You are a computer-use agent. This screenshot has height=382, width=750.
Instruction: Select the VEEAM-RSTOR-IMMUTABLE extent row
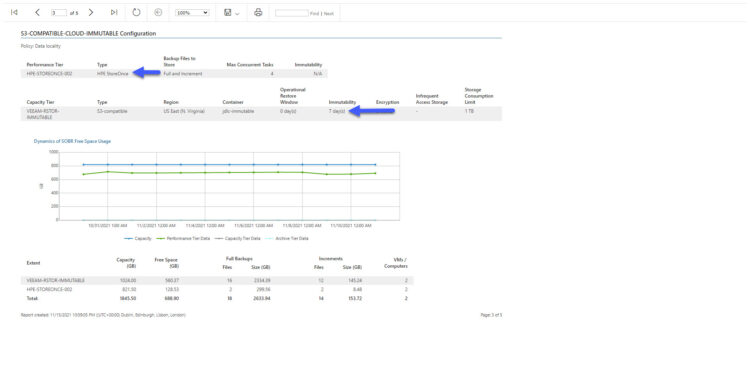pyautogui.click(x=217, y=280)
